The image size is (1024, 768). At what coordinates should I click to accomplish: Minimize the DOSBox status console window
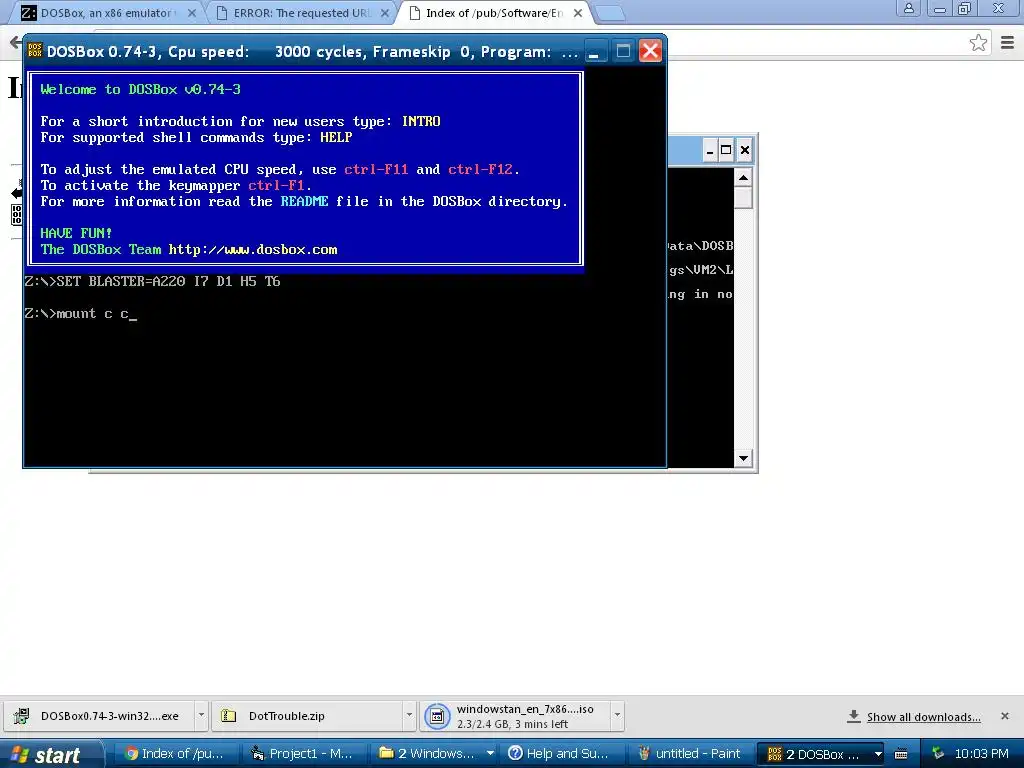pyautogui.click(x=710, y=150)
